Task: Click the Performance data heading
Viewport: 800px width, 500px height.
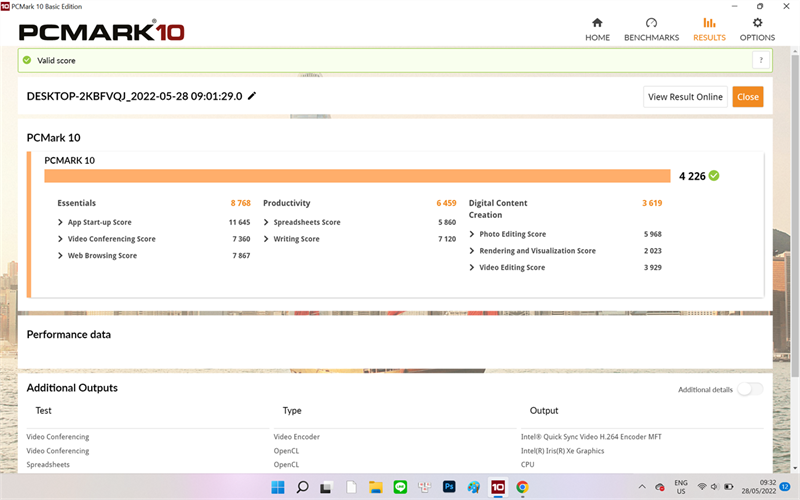Action: (68, 335)
